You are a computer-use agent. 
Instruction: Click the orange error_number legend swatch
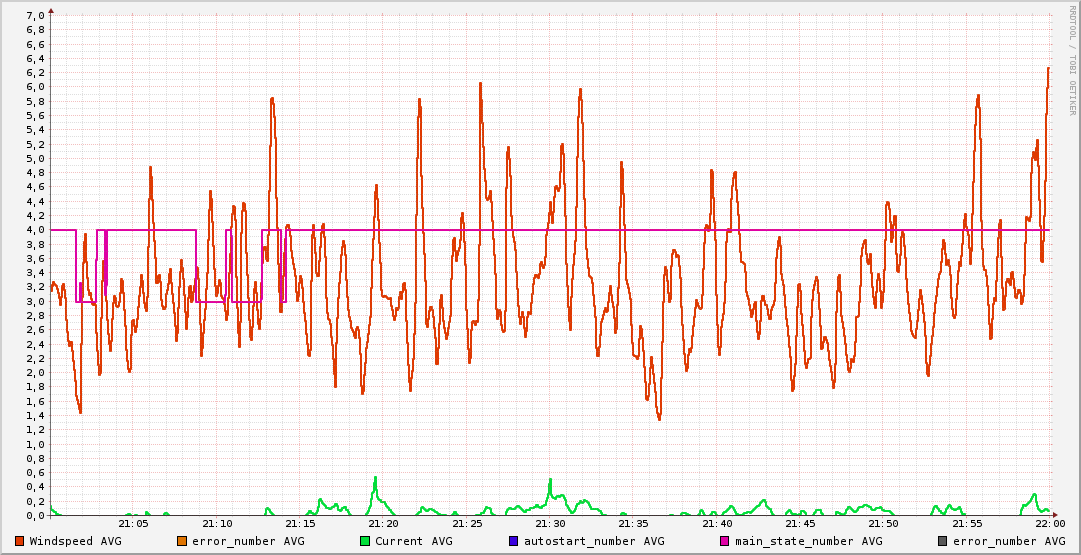(x=182, y=541)
